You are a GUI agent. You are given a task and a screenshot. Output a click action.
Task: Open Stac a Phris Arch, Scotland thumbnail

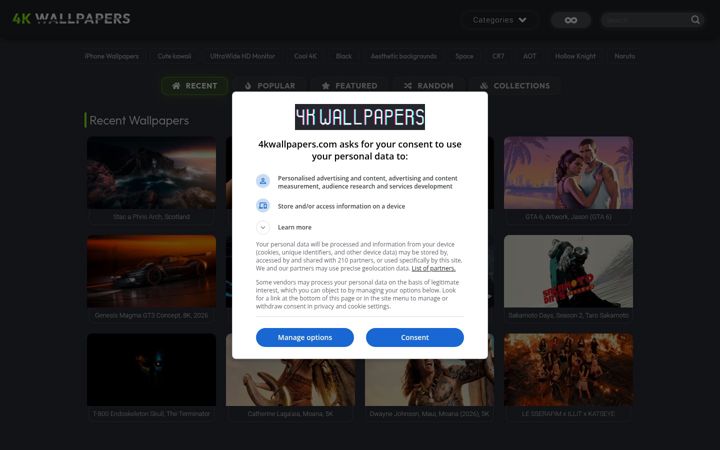152,173
